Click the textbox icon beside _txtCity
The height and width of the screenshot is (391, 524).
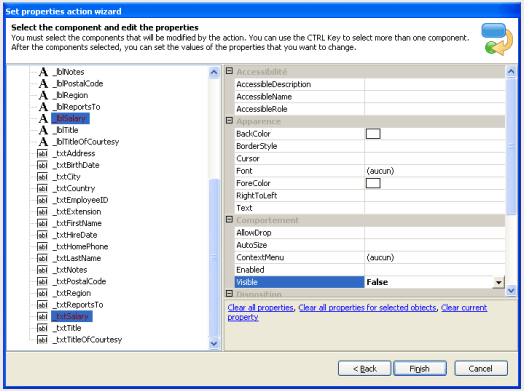point(42,177)
